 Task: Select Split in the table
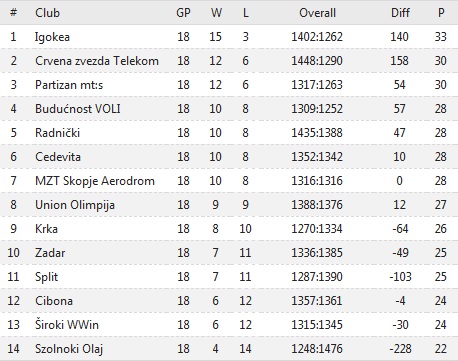coord(47,277)
